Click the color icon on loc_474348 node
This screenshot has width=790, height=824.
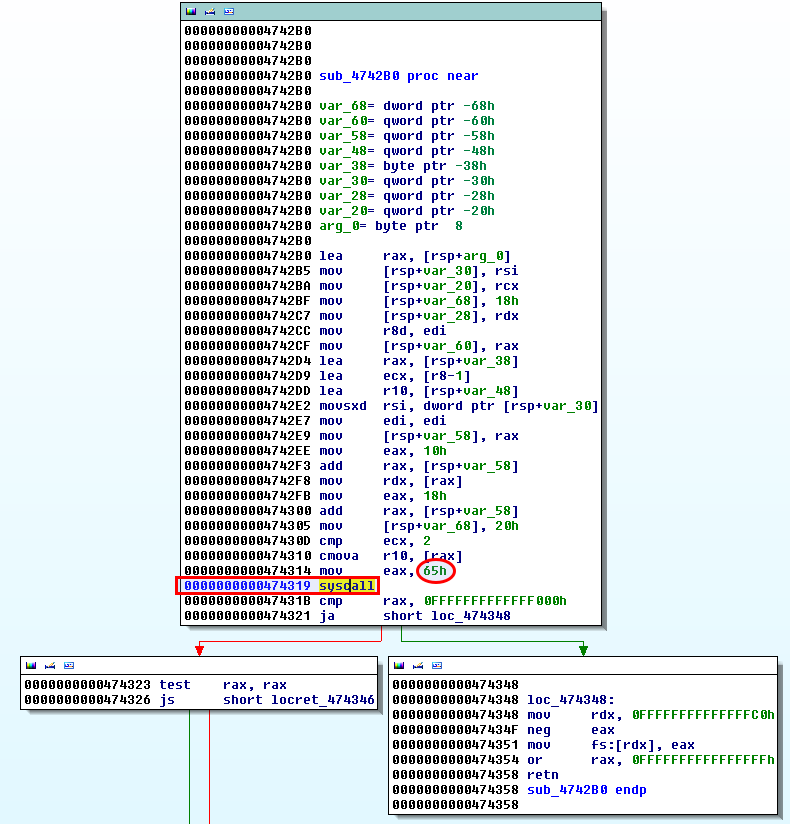399,665
